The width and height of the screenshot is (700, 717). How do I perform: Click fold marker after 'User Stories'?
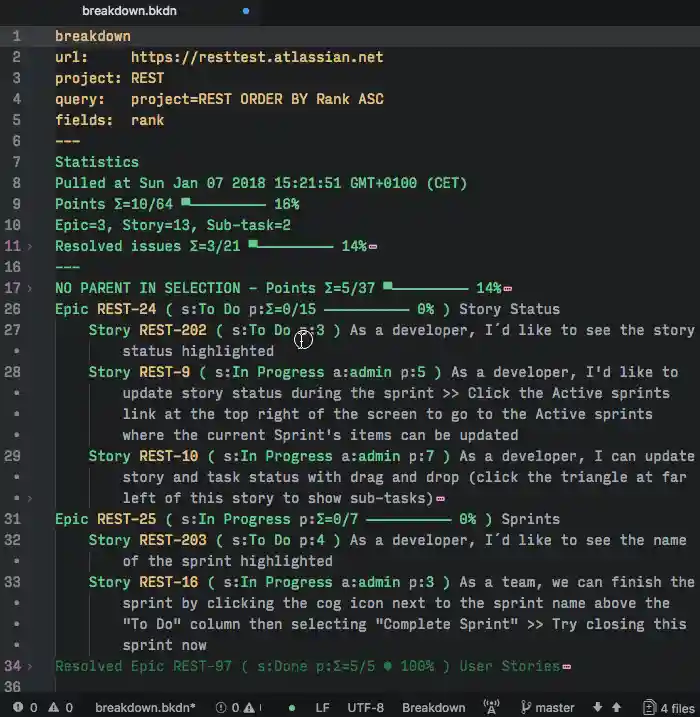pos(566,667)
